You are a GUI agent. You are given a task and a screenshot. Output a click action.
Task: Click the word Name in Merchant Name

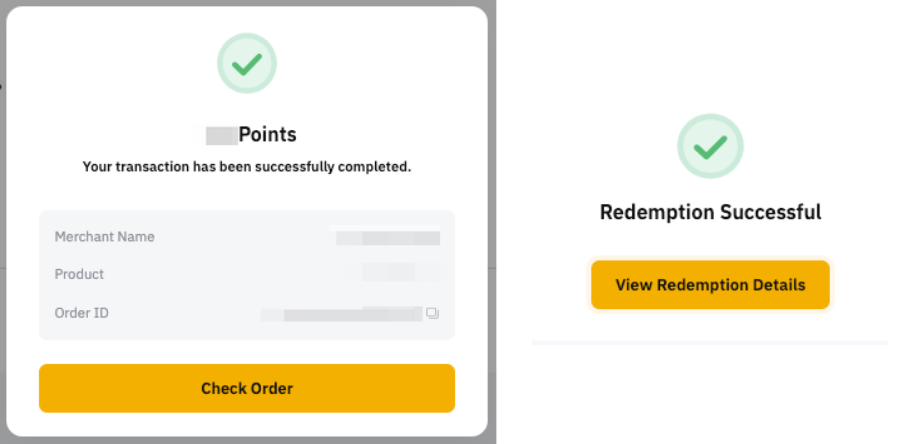[137, 237]
